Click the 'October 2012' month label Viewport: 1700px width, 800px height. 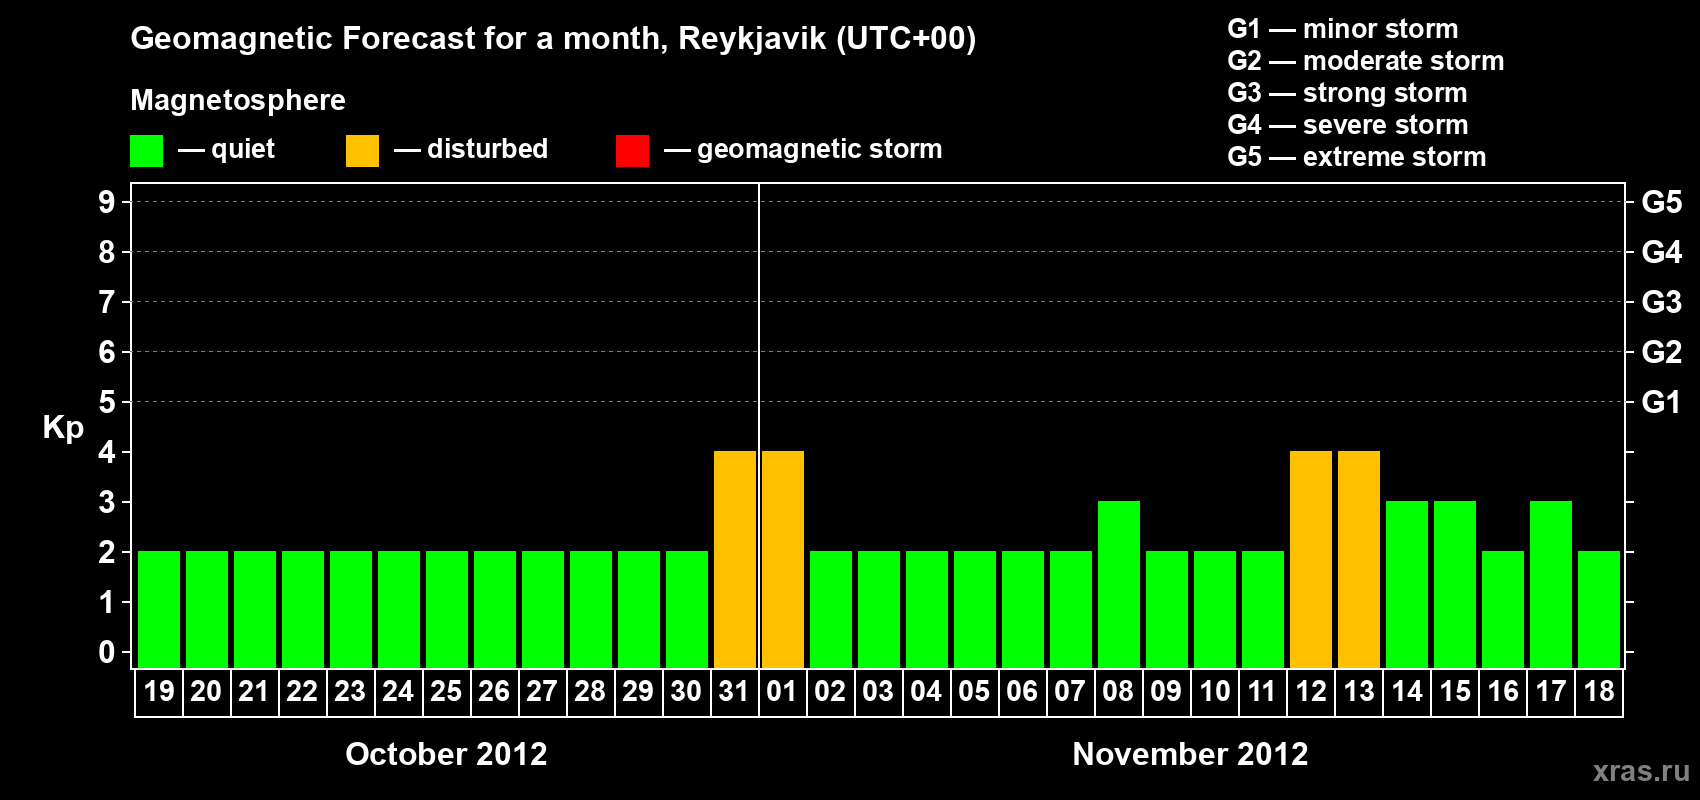[x=446, y=754]
